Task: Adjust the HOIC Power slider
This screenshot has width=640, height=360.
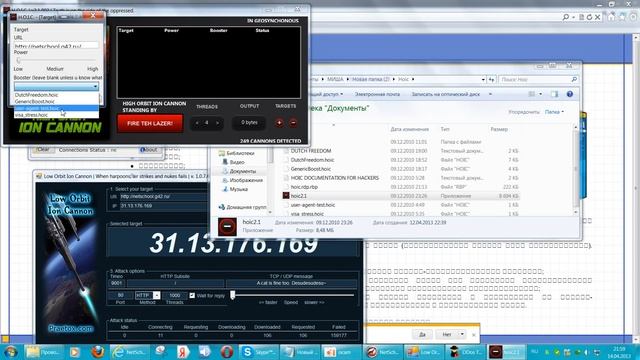Action: tap(19, 60)
